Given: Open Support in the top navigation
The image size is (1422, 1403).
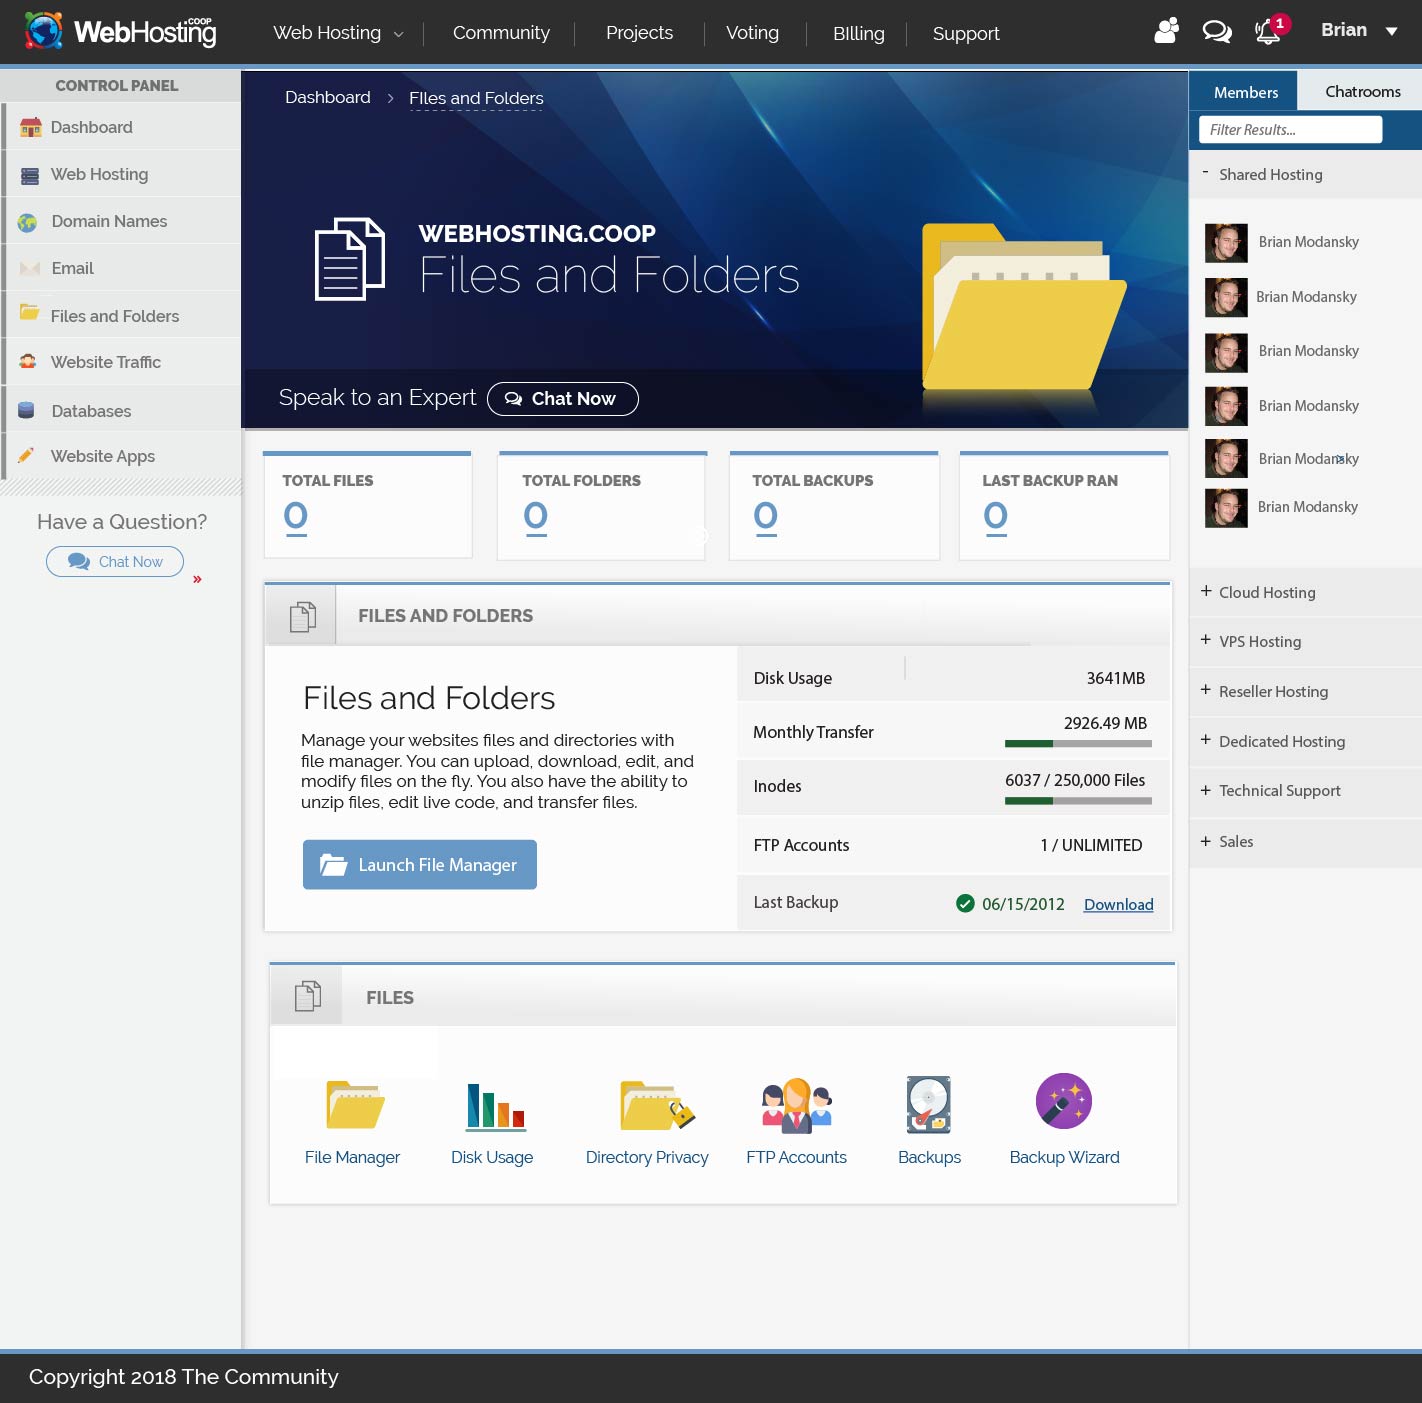Looking at the screenshot, I should click(x=966, y=33).
